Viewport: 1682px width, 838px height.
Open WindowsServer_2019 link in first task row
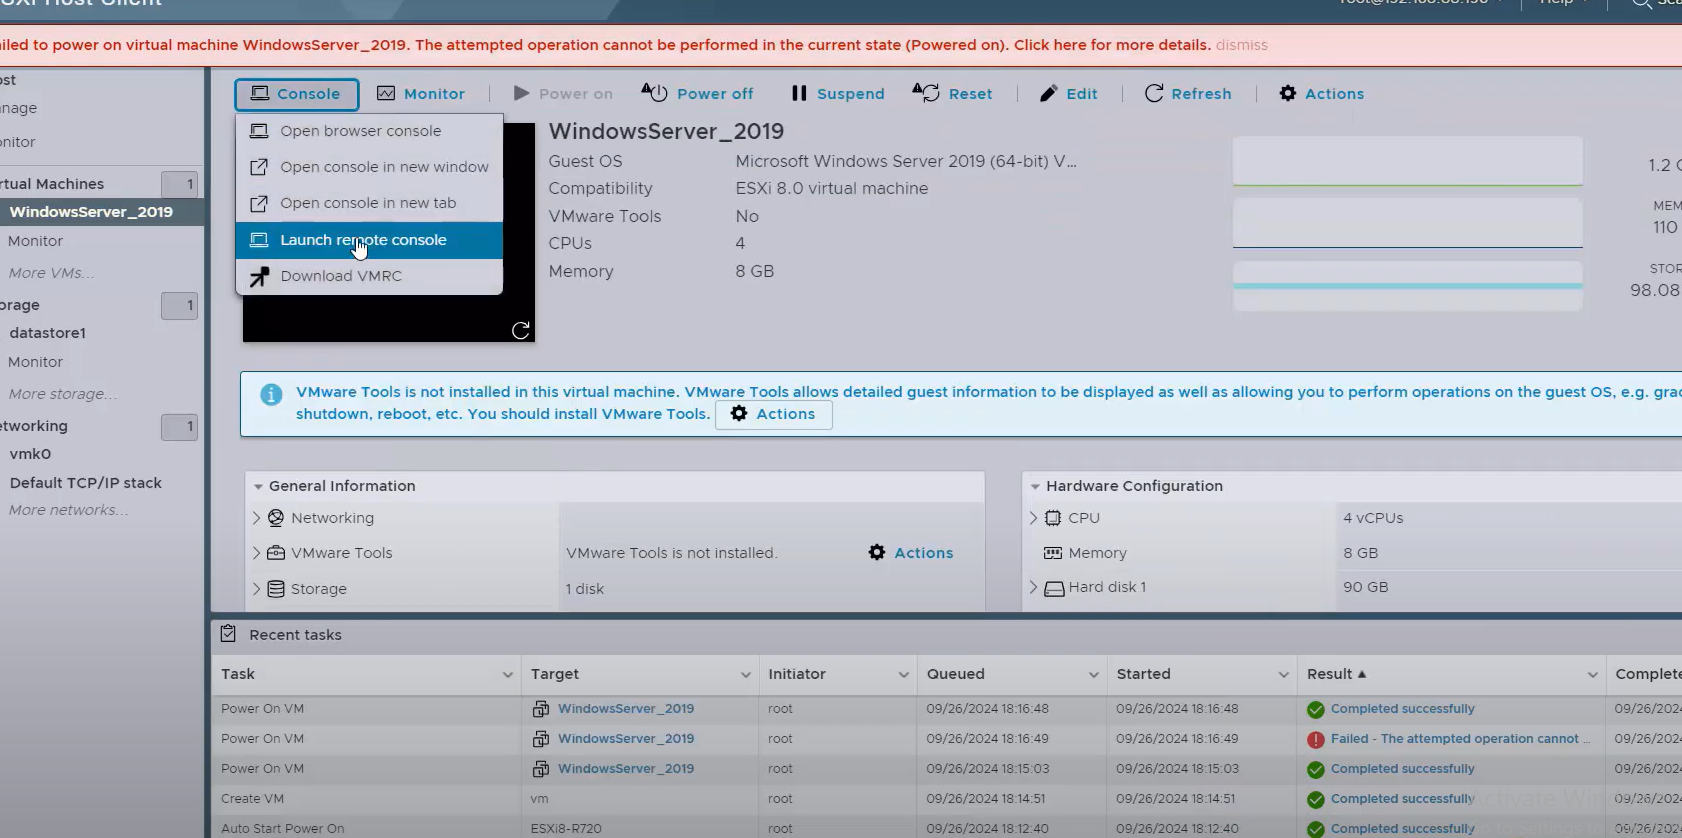(626, 709)
